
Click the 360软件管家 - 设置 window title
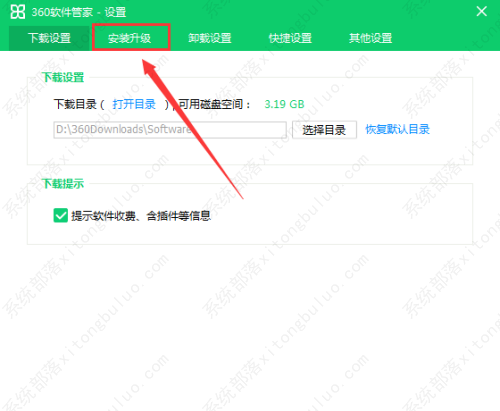[x=79, y=12]
